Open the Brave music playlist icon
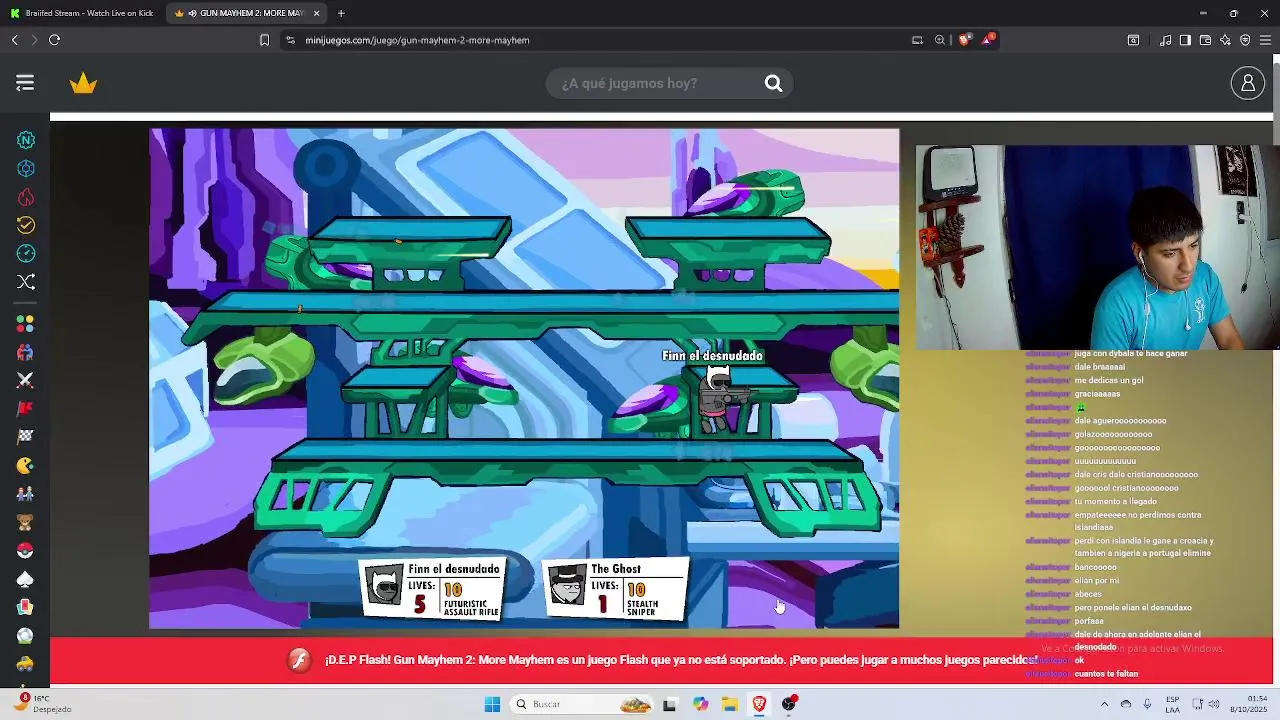This screenshot has width=1280, height=720. tap(1165, 40)
